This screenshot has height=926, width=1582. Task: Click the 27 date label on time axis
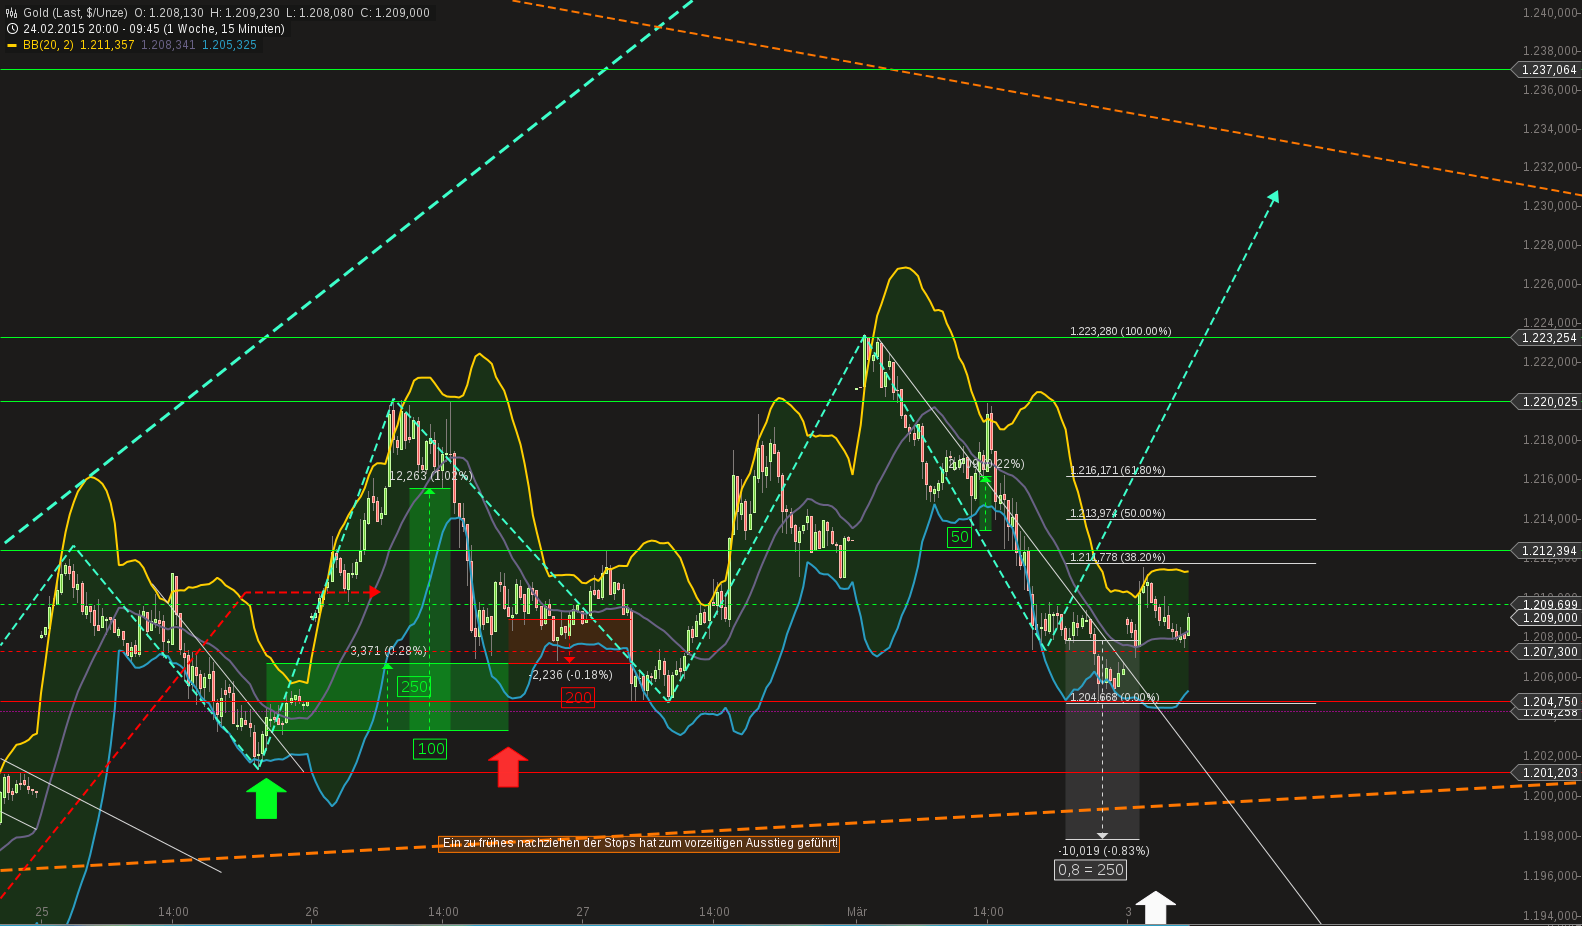[583, 912]
